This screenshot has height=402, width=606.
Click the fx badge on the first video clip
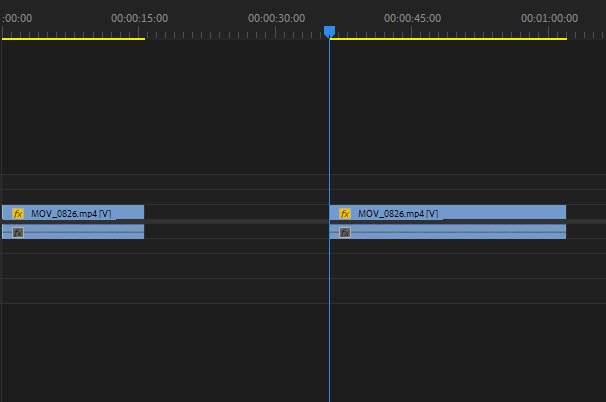pyautogui.click(x=18, y=213)
